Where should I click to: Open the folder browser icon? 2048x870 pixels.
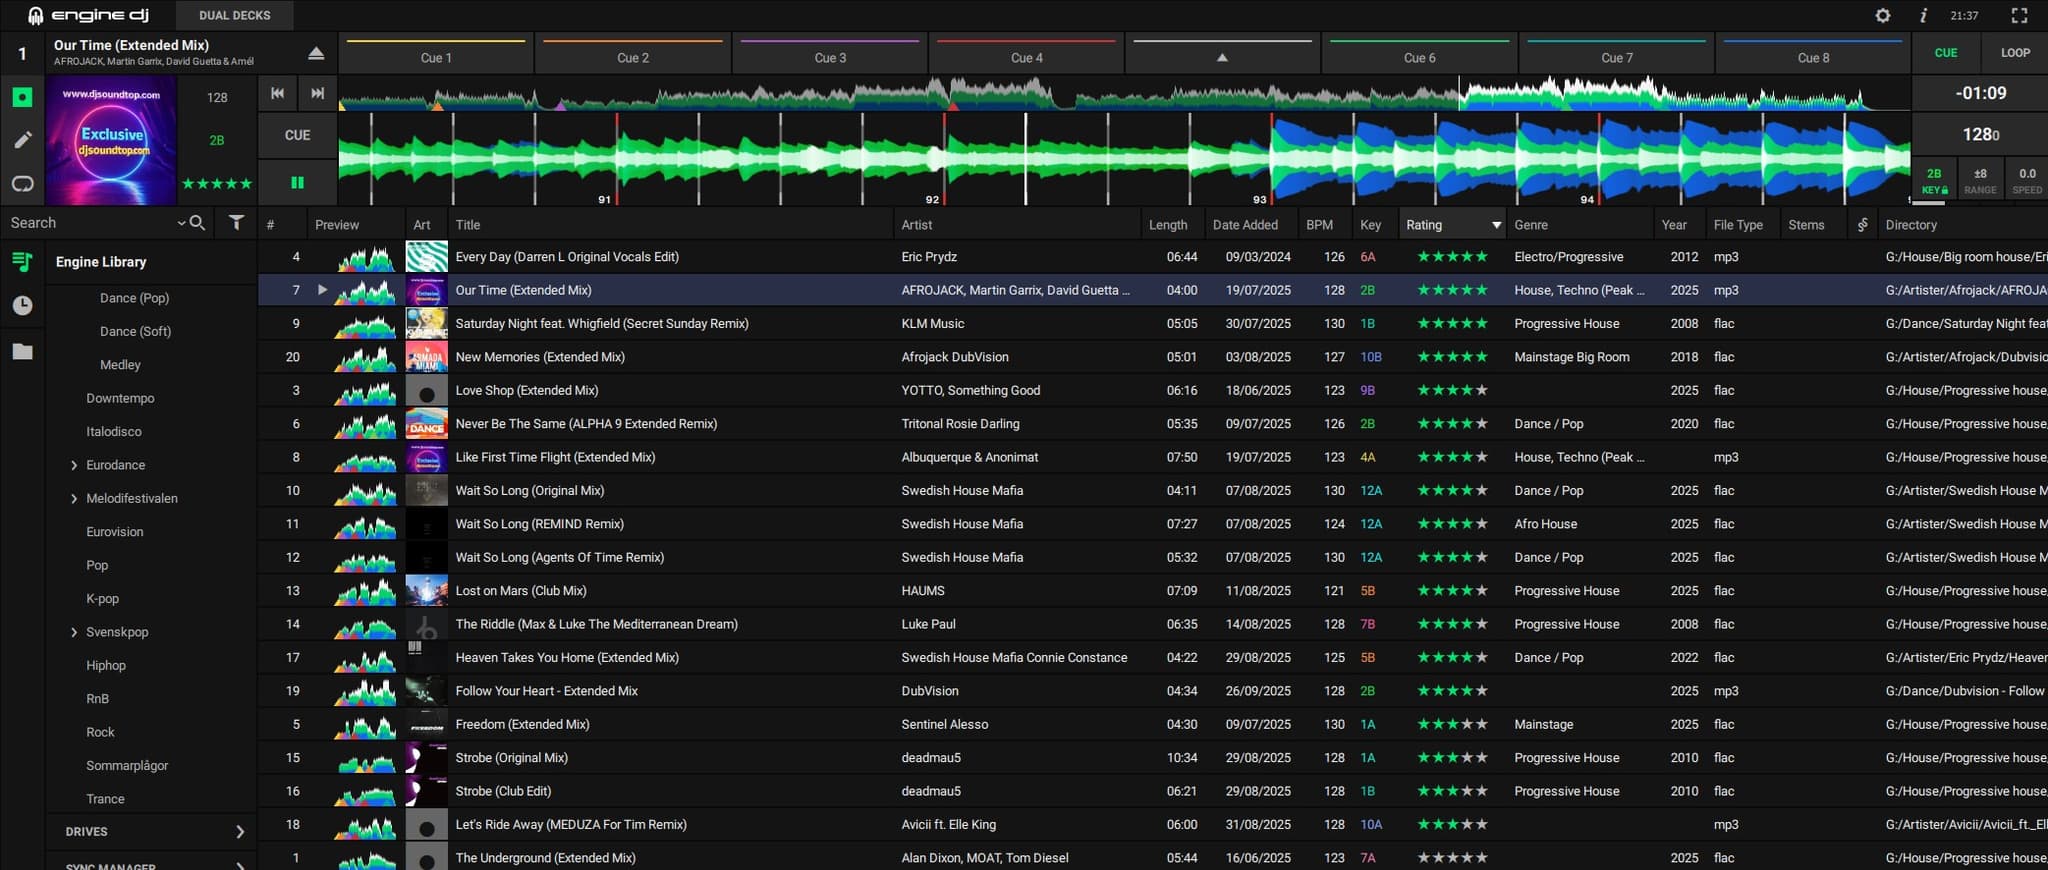[22, 351]
